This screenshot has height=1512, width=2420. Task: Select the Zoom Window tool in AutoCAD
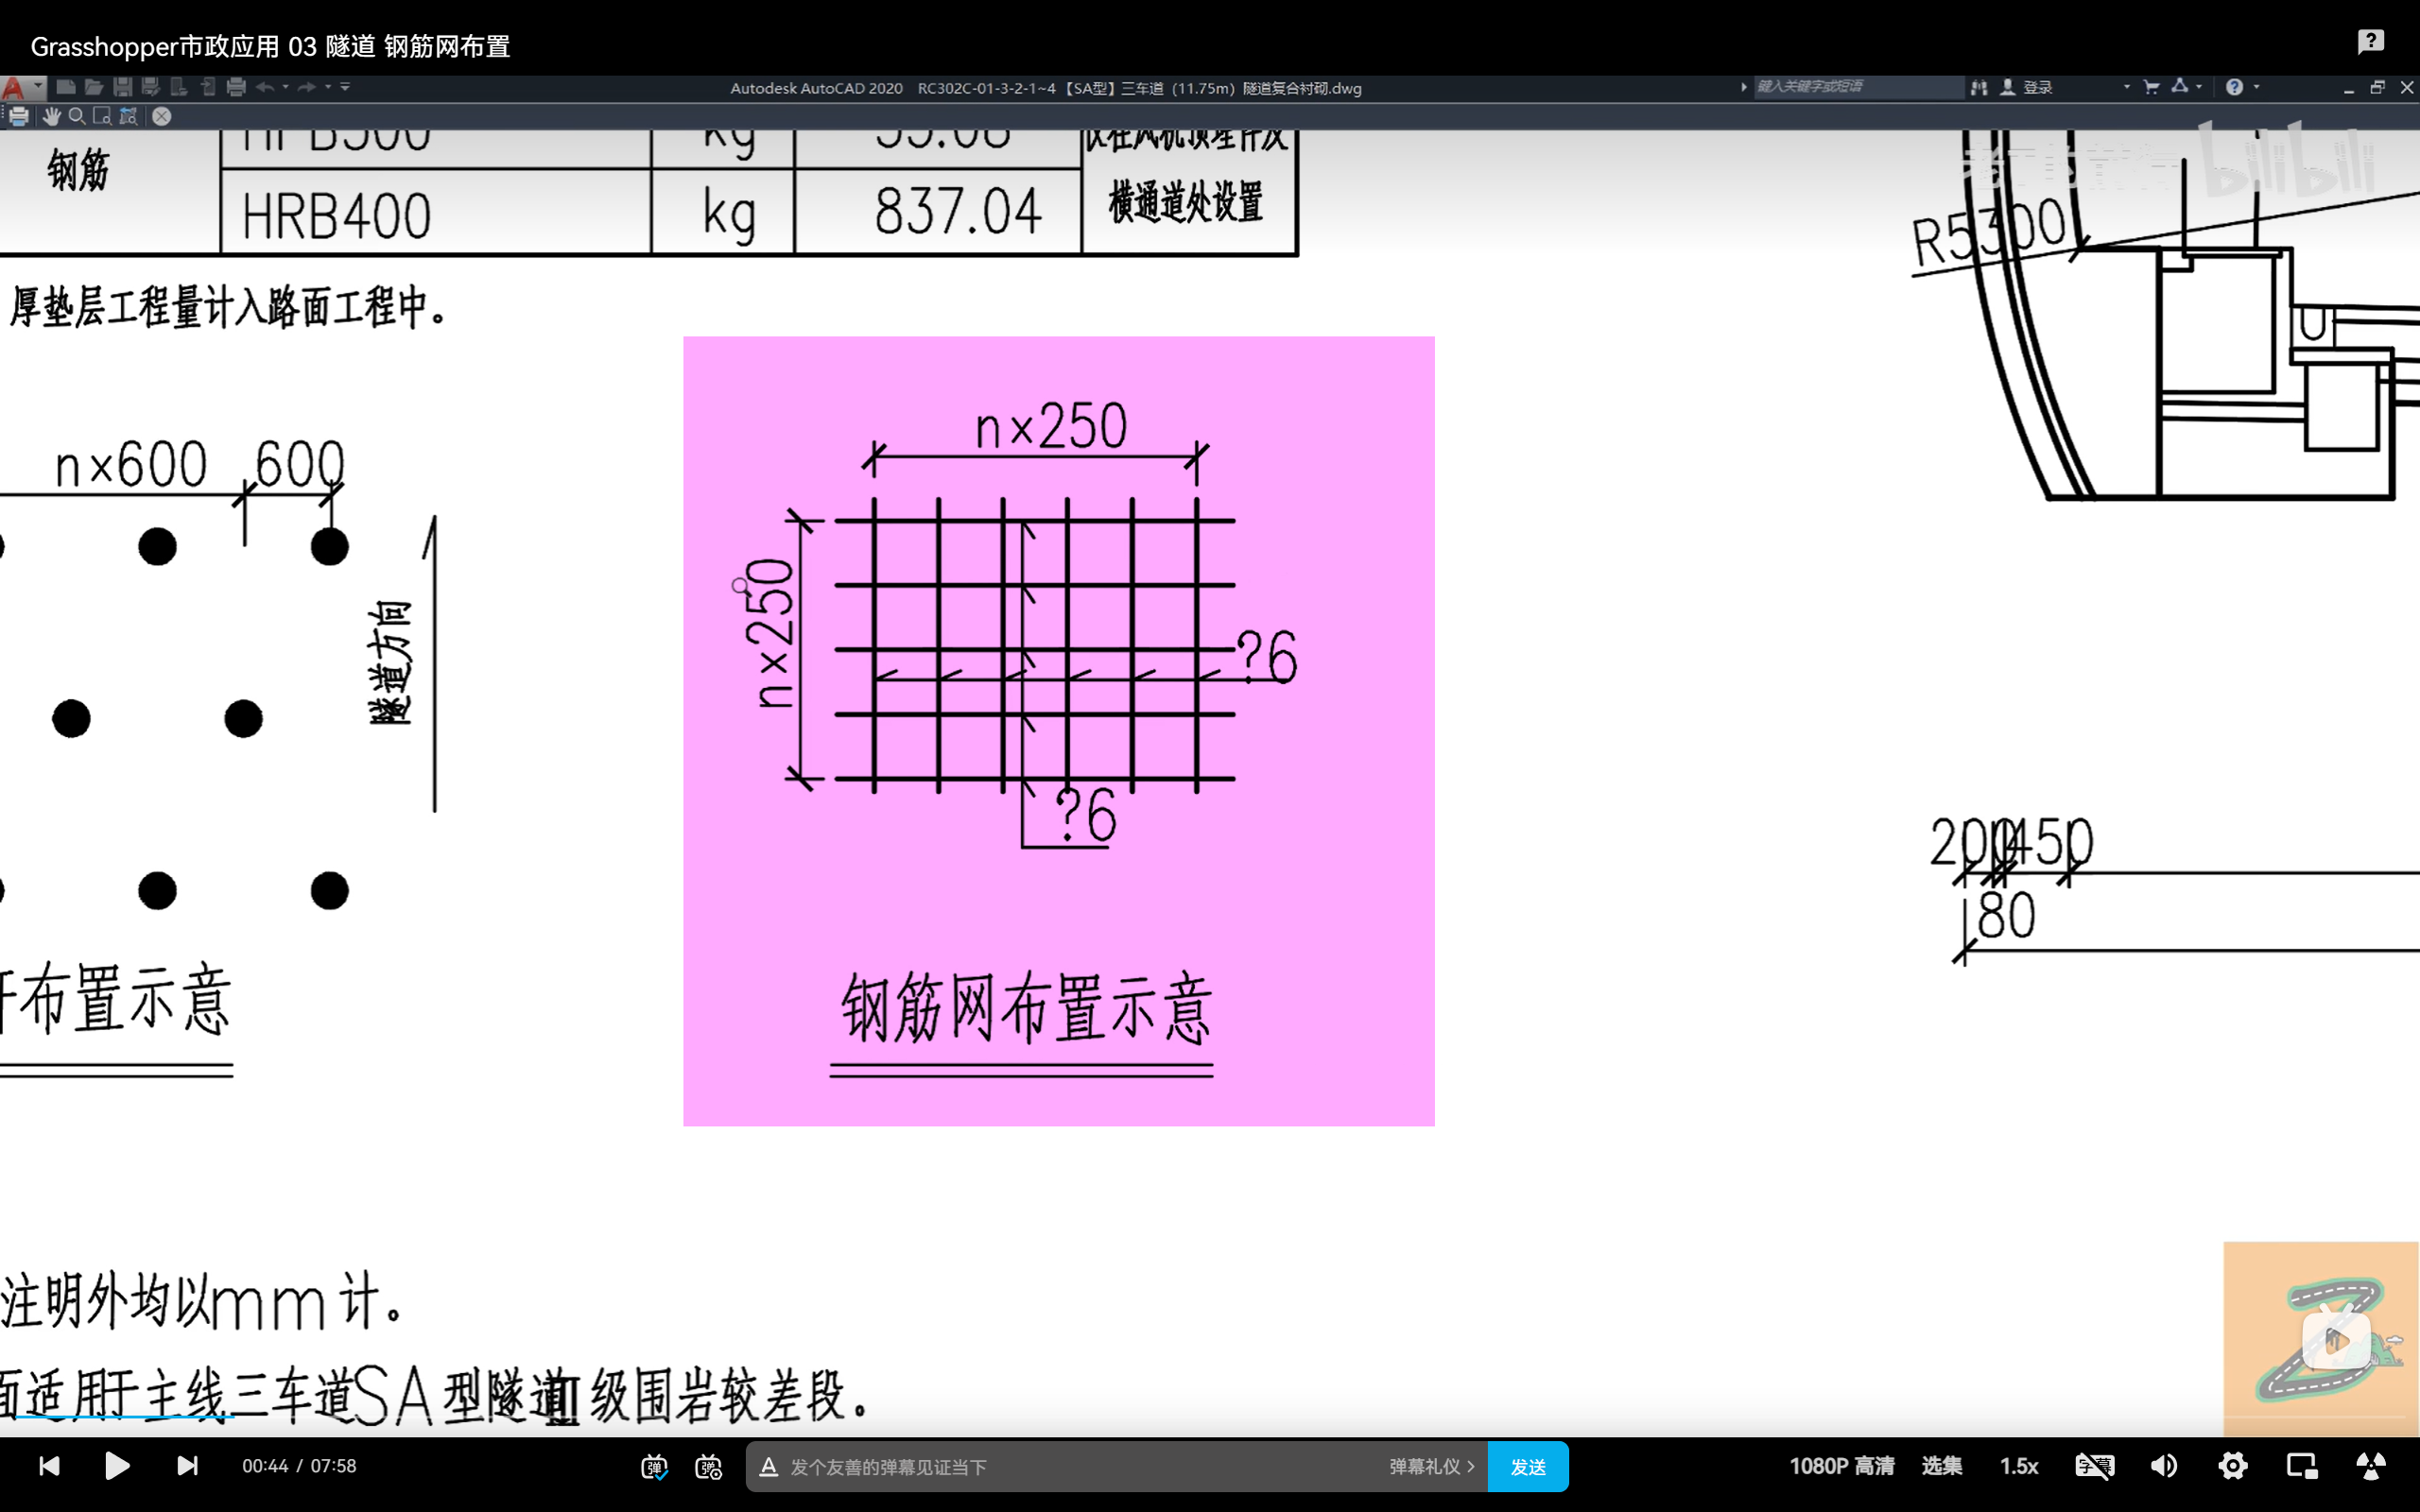[102, 116]
